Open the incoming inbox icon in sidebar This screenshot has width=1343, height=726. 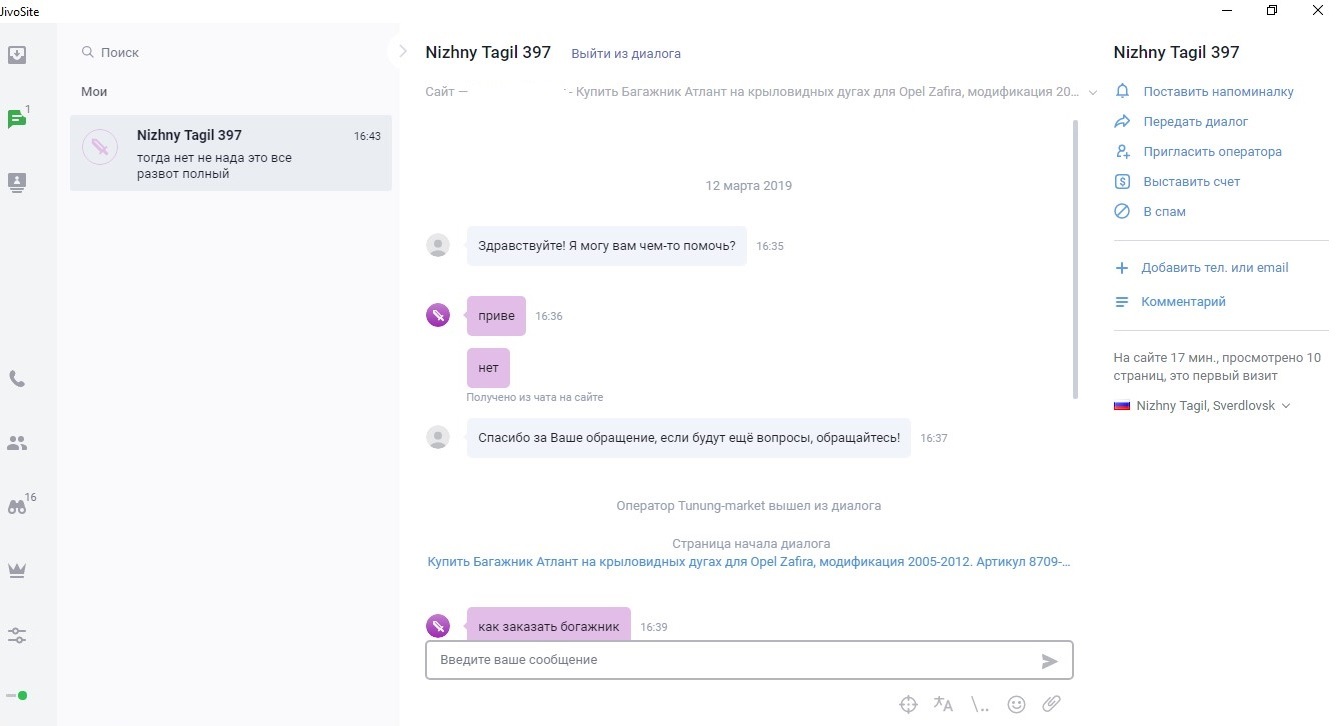(17, 55)
